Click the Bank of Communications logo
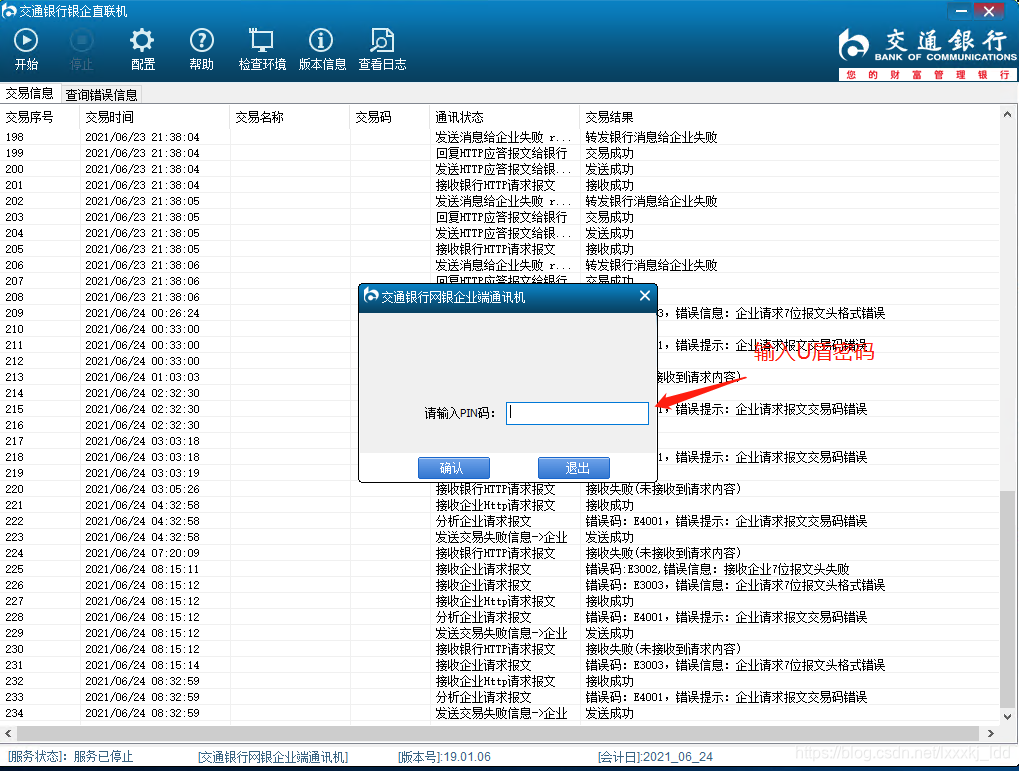The height and width of the screenshot is (771, 1019). [x=927, y=55]
